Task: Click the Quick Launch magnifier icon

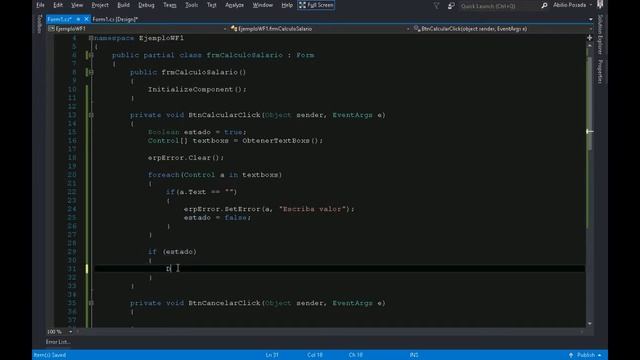Action: (544, 6)
